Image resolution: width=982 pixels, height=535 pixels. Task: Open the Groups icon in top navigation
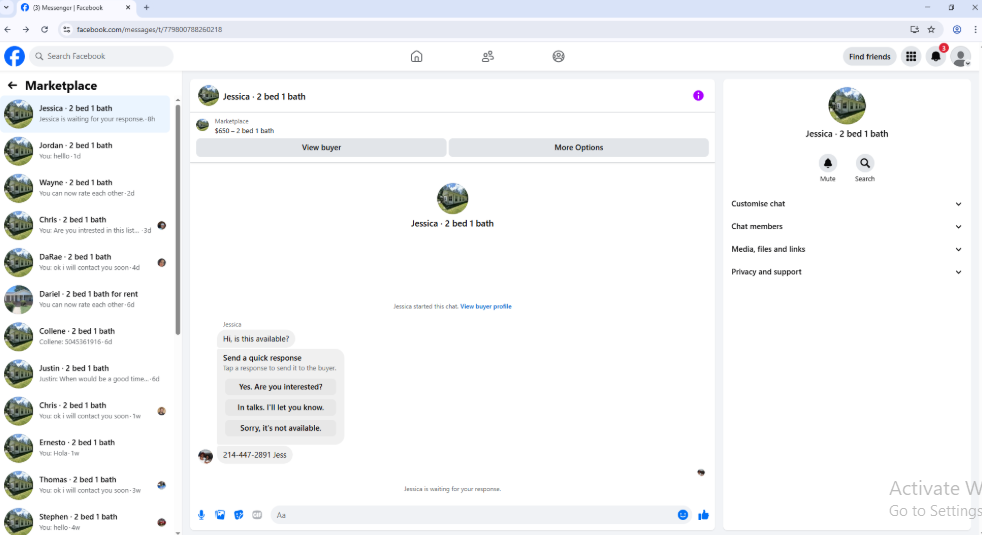click(559, 56)
